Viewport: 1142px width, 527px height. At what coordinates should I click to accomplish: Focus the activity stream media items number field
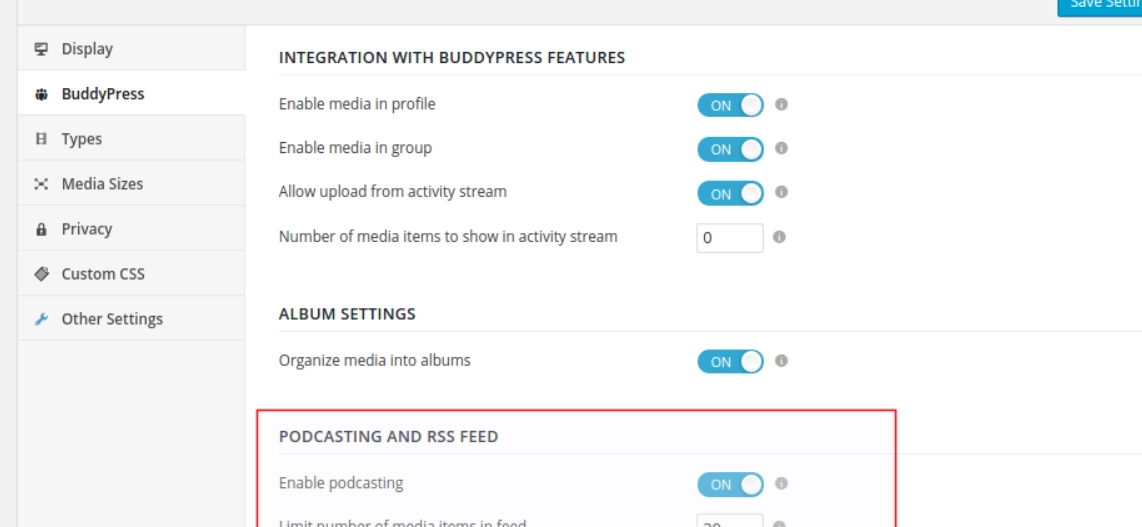(x=729, y=238)
